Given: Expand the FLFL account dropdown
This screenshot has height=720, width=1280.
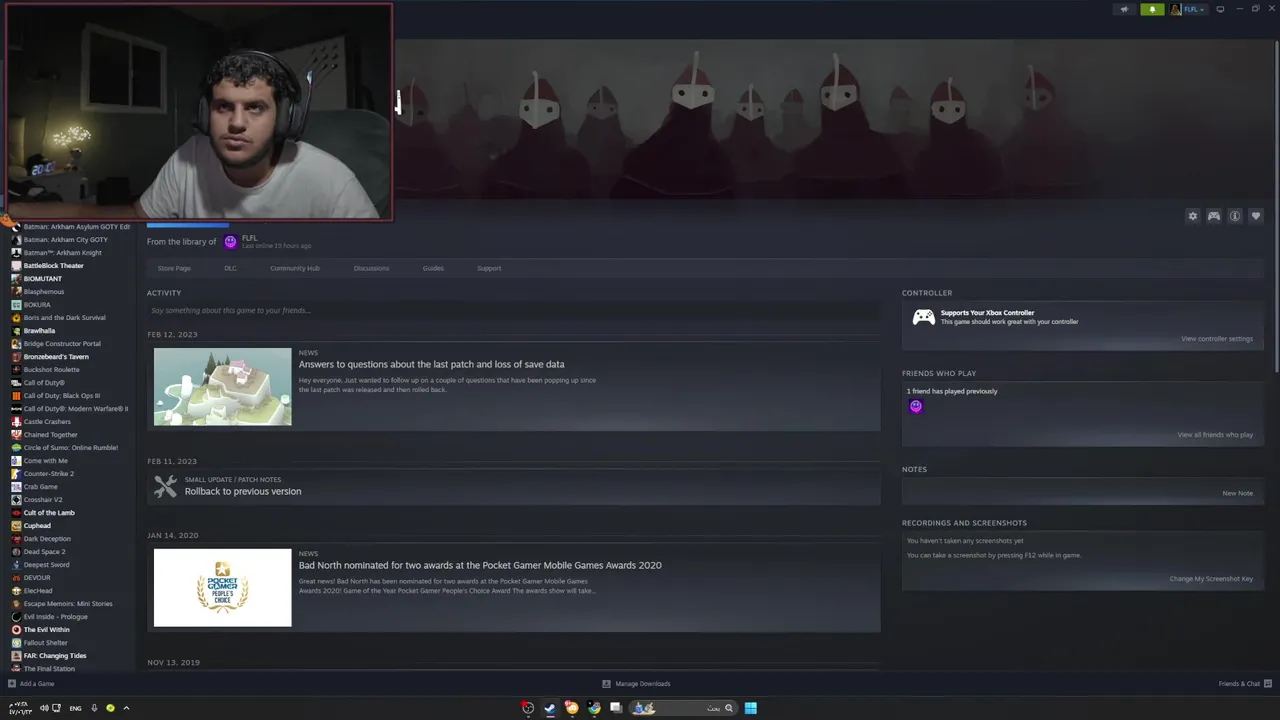Looking at the screenshot, I should (1188, 9).
